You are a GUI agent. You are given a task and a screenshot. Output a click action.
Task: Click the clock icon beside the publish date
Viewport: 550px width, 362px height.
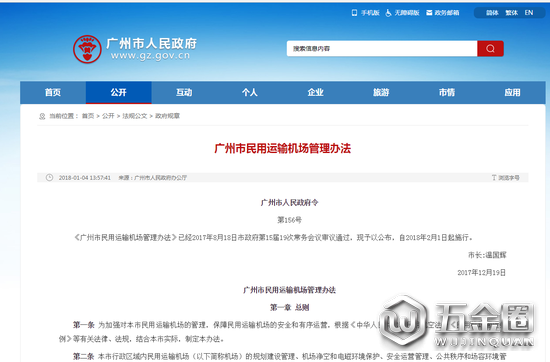(x=49, y=177)
